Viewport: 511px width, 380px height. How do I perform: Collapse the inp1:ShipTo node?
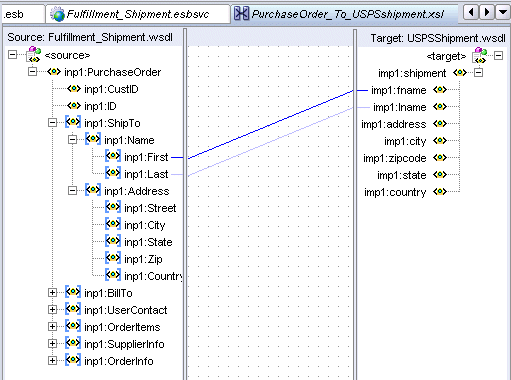52,123
